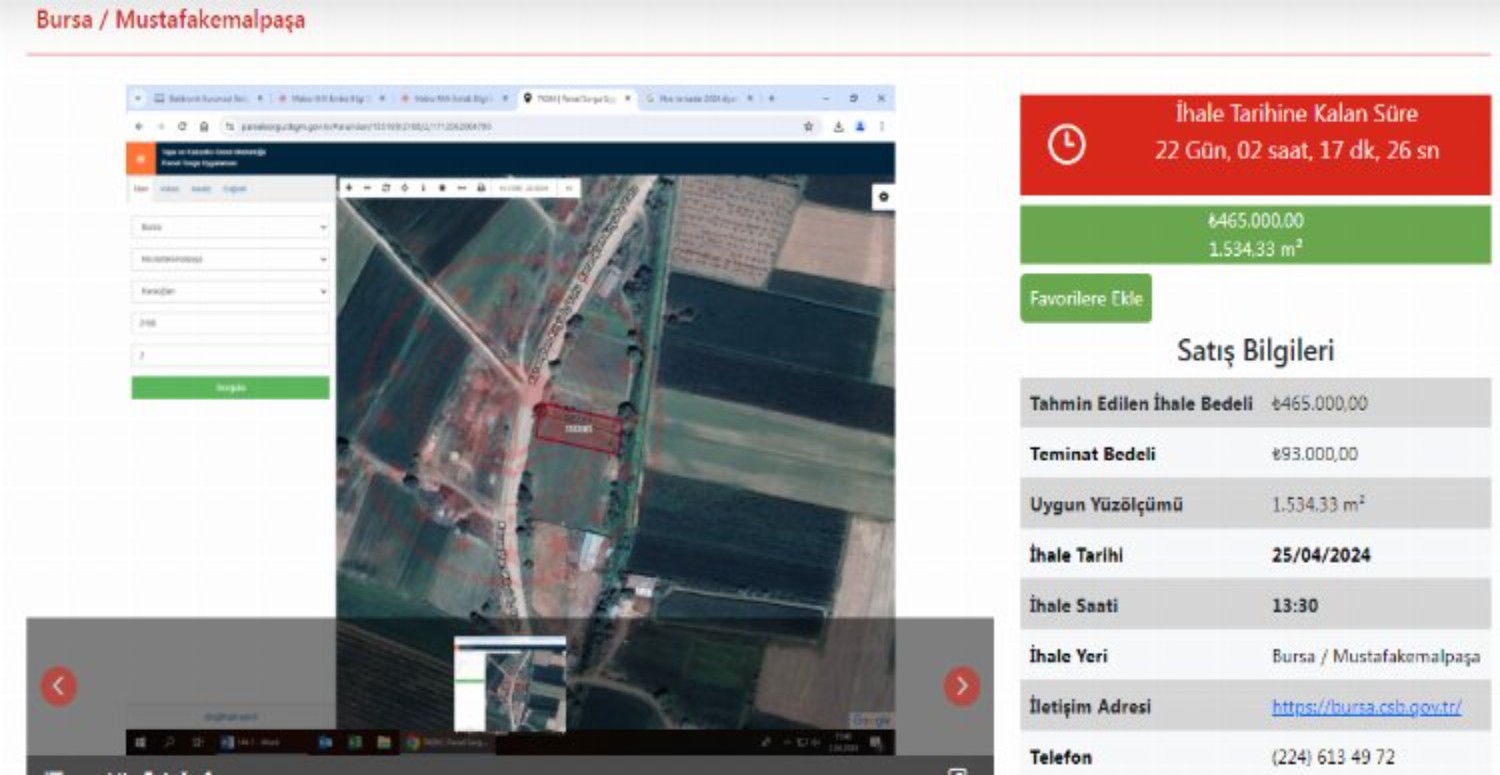The width and height of the screenshot is (1500, 775).
Task: Advance to the next gallery image
Action: point(962,686)
